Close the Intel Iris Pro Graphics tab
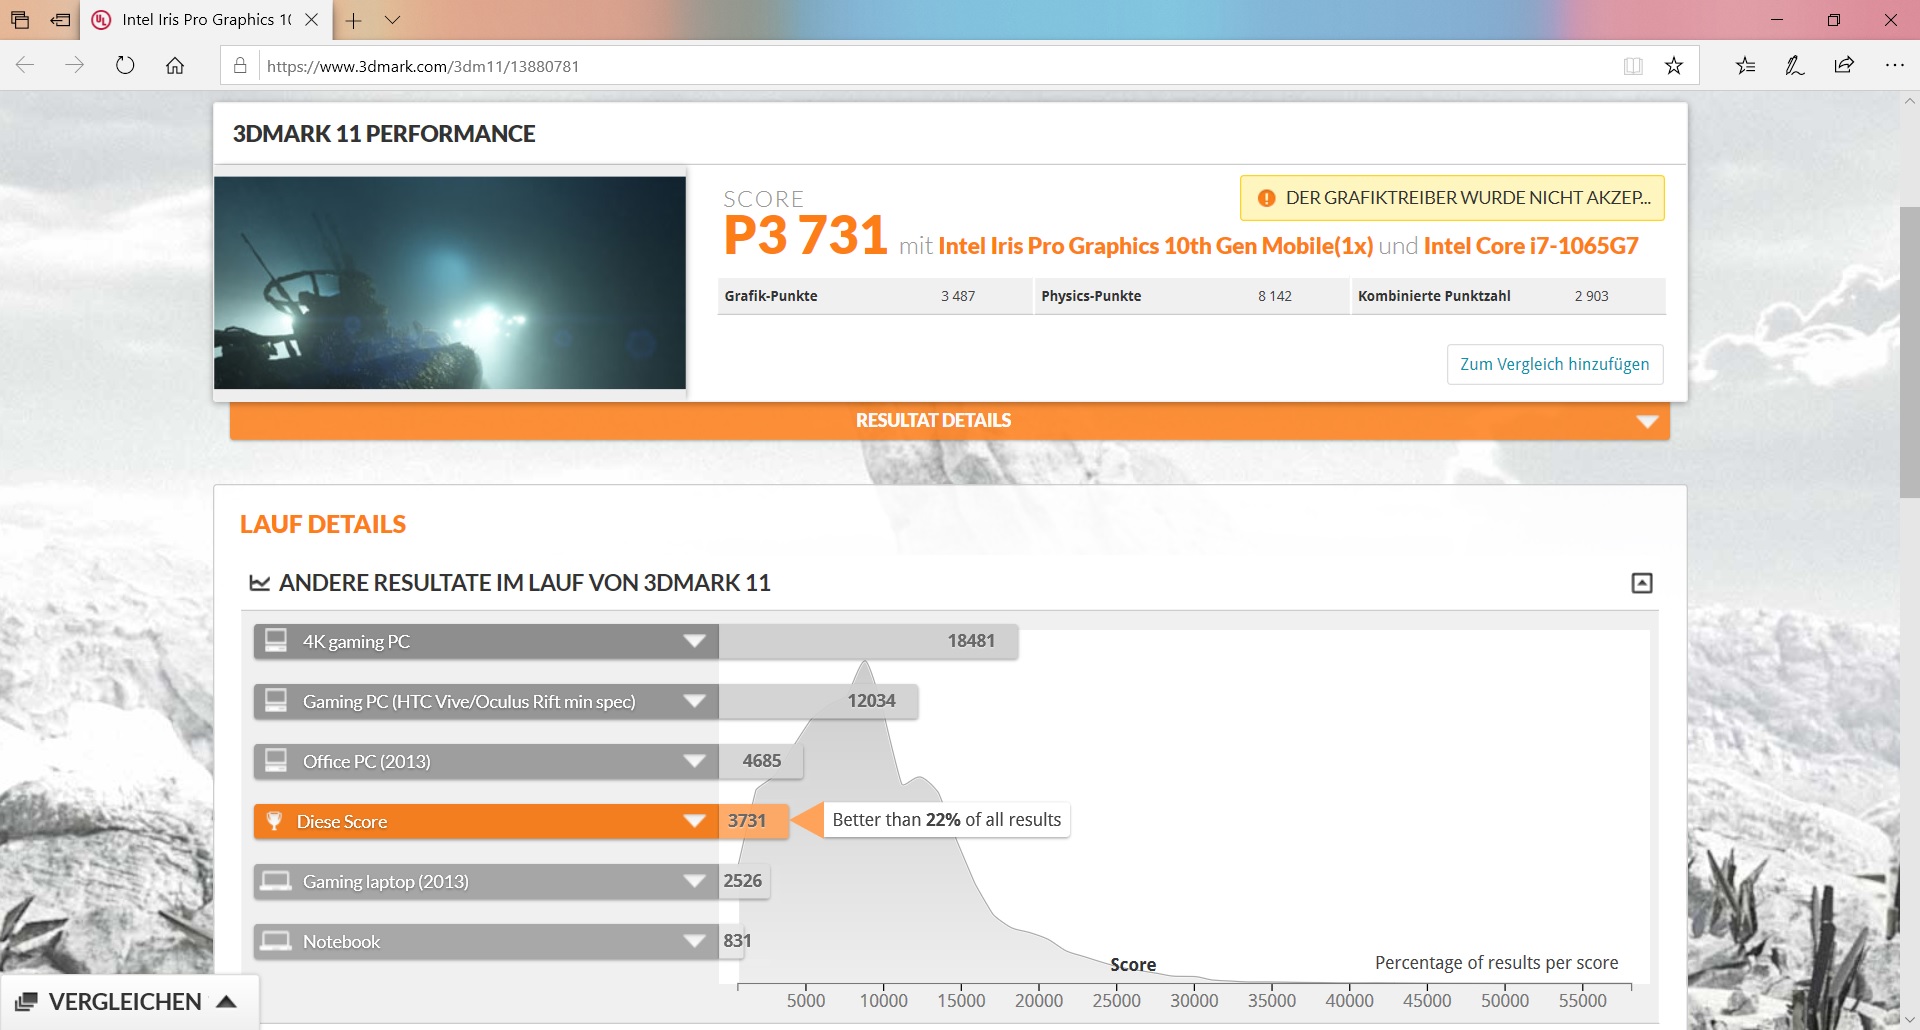This screenshot has width=1920, height=1030. click(312, 20)
